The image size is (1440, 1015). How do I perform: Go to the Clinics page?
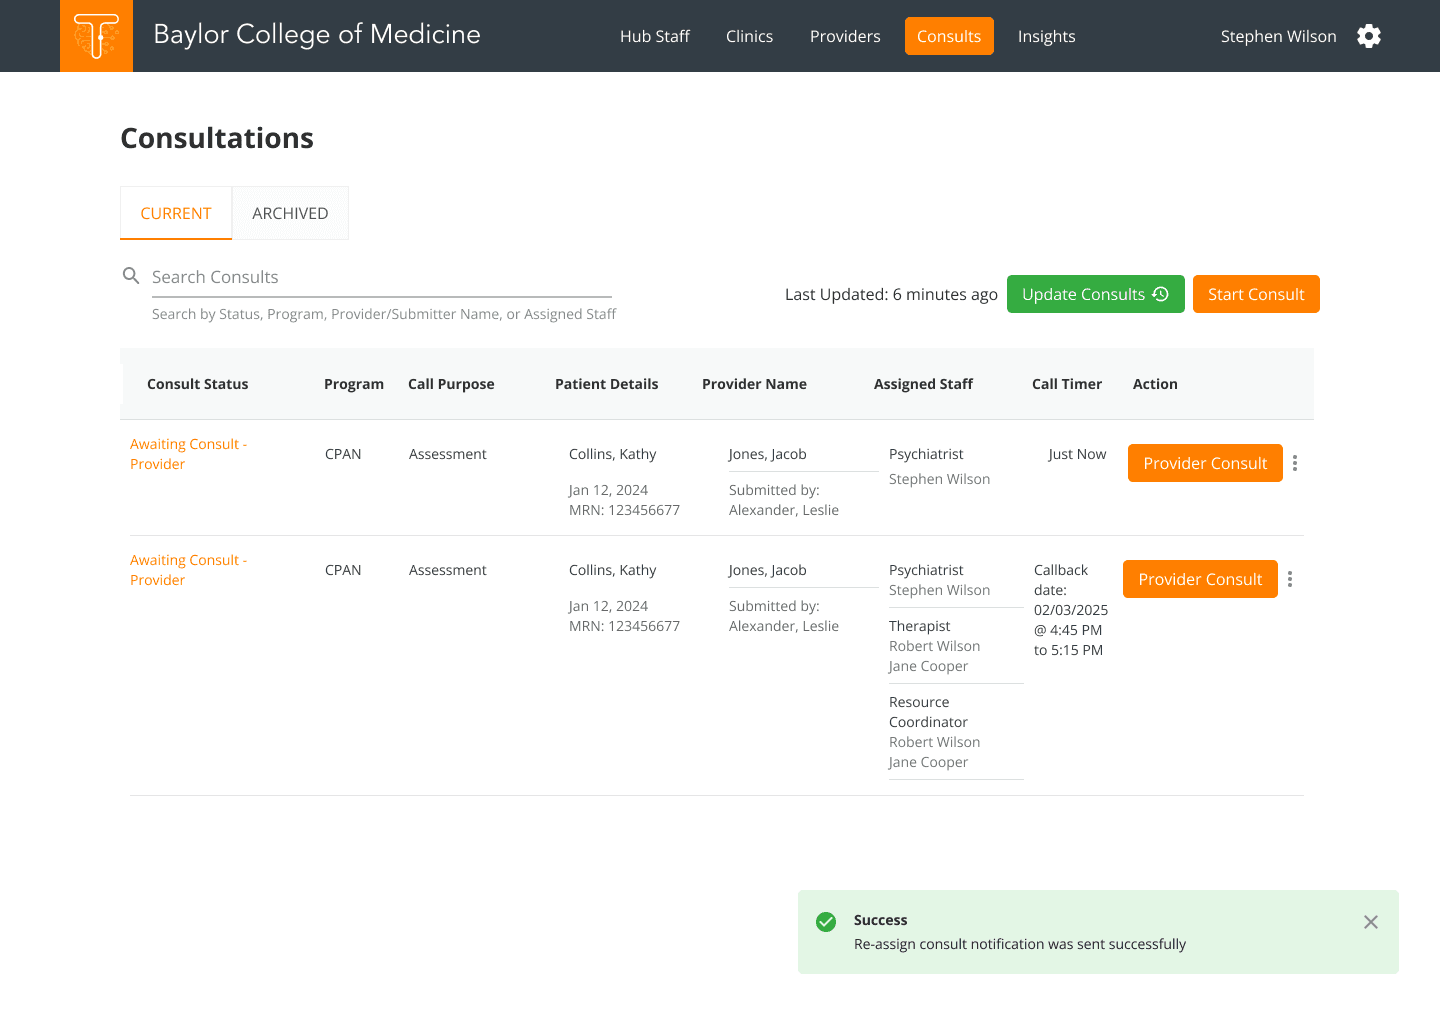point(749,36)
